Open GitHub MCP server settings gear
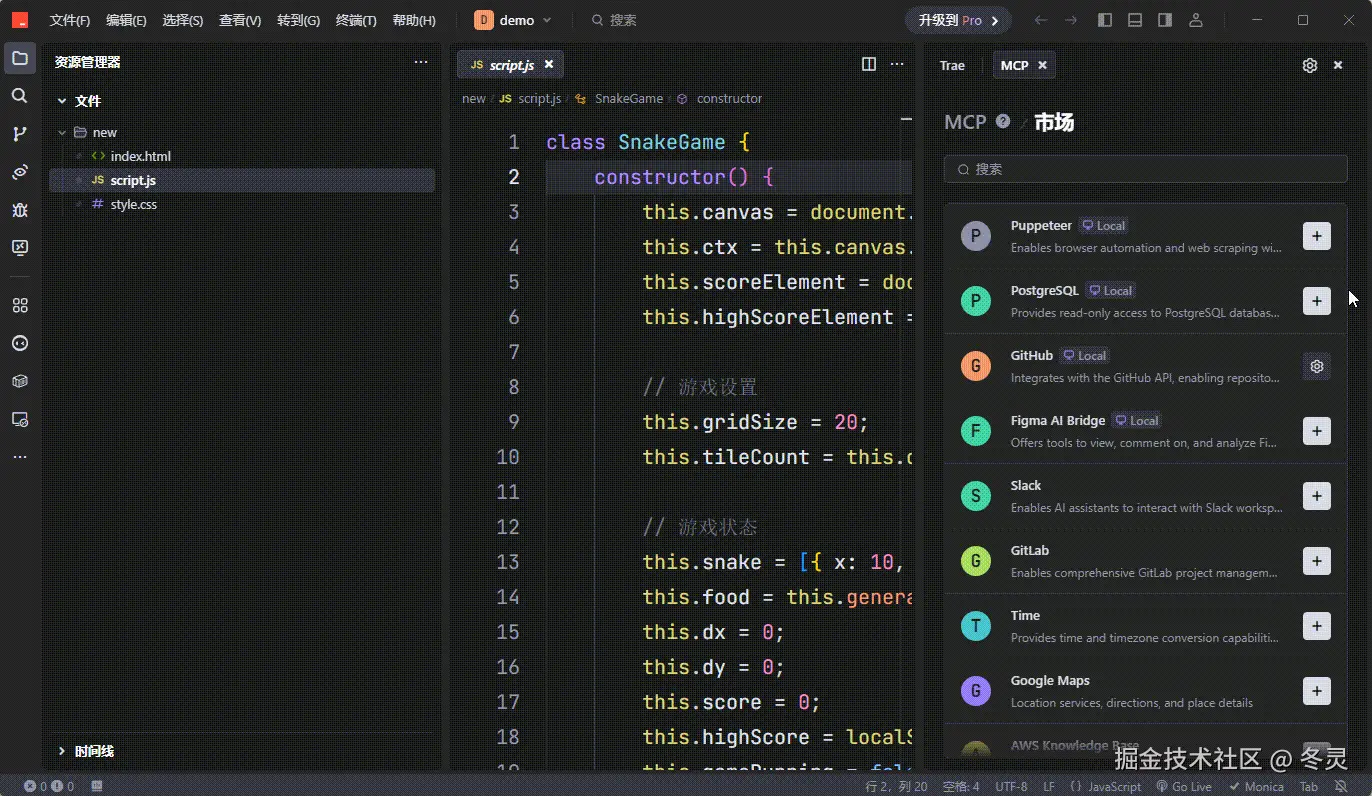 point(1317,366)
